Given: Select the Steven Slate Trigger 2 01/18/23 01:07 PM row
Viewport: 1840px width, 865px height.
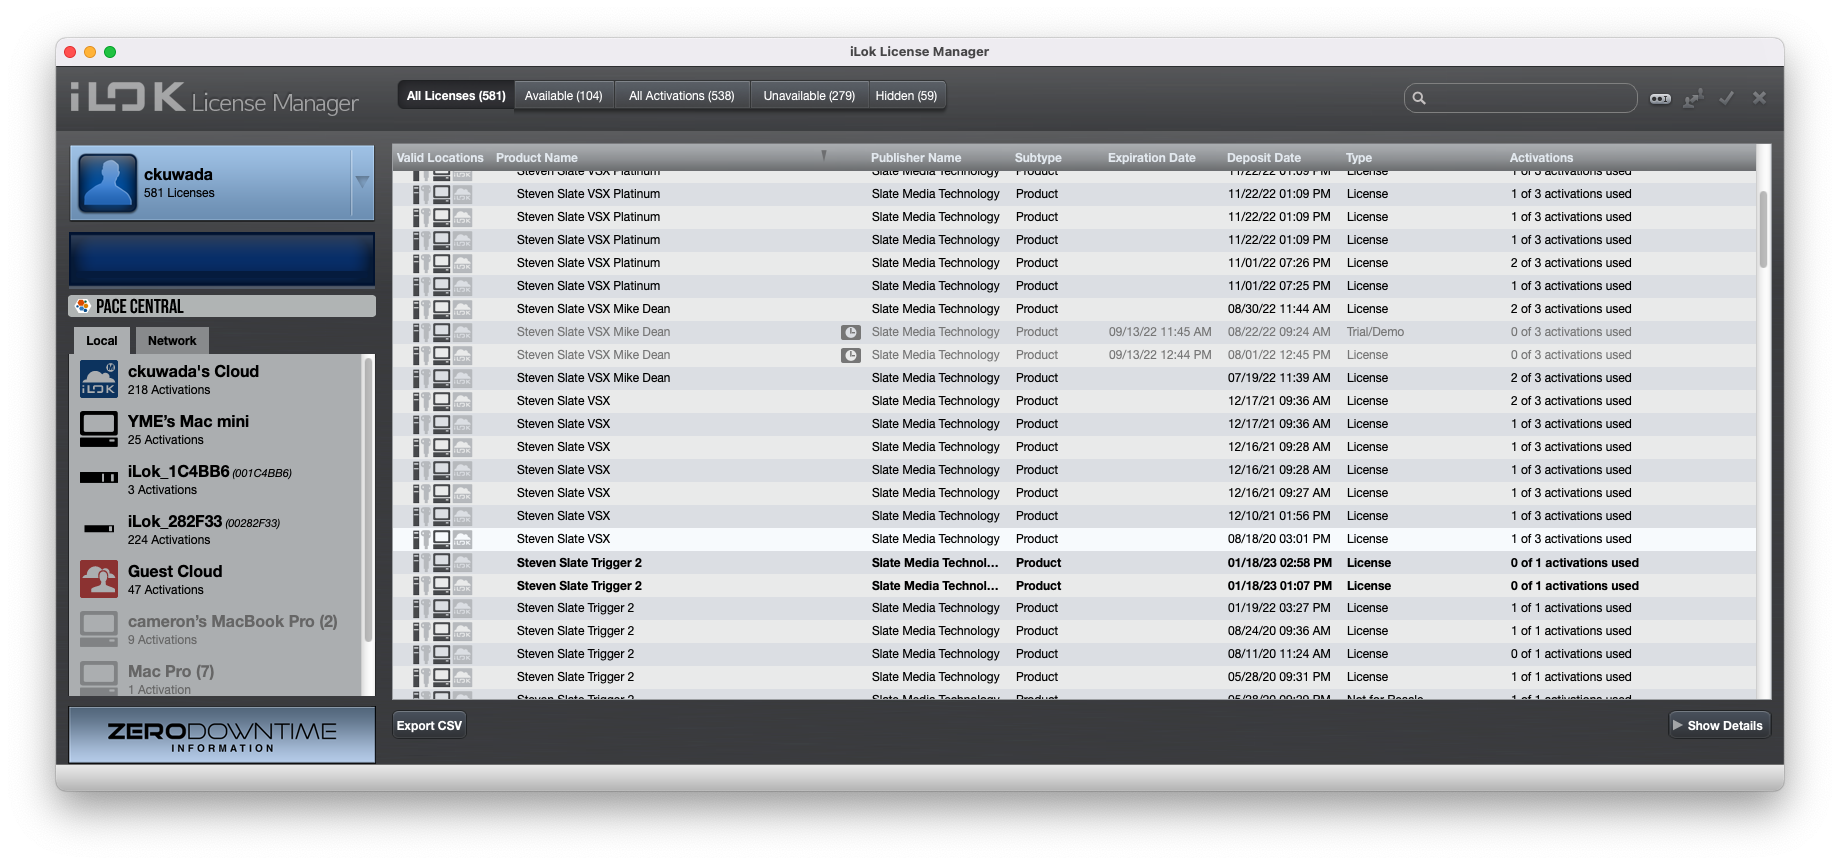Looking at the screenshot, I should (1074, 586).
